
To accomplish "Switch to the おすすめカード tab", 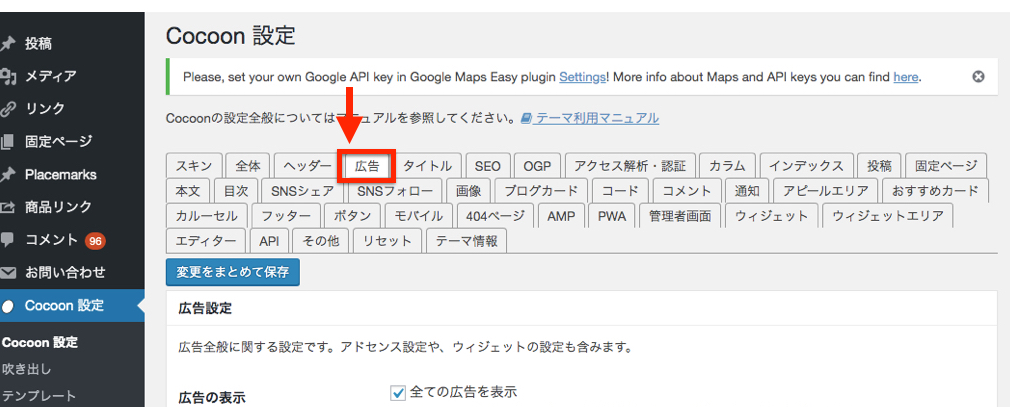I will click(x=935, y=191).
